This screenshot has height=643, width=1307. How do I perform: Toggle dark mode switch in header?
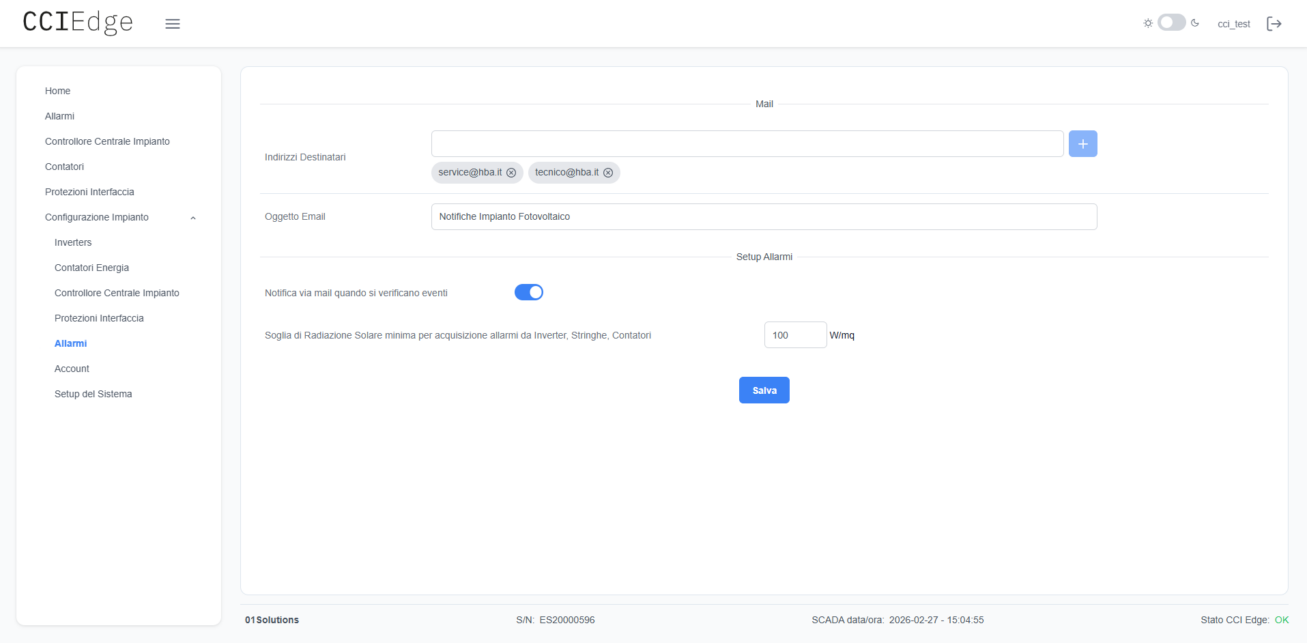click(1171, 23)
